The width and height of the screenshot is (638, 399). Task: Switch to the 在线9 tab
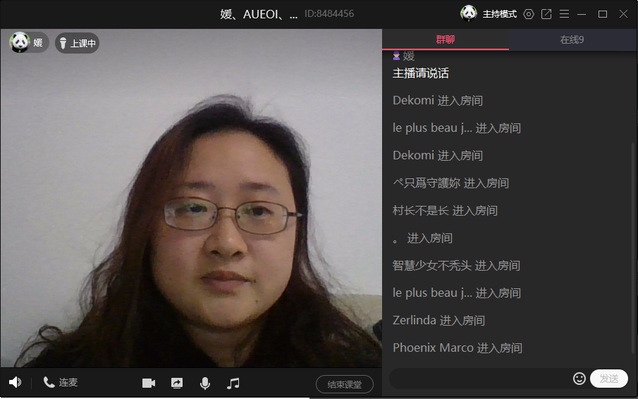(572, 40)
